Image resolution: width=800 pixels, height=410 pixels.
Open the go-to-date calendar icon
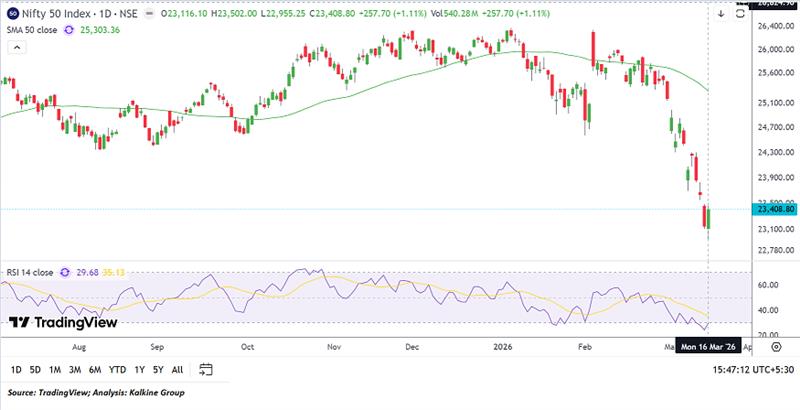pos(205,369)
